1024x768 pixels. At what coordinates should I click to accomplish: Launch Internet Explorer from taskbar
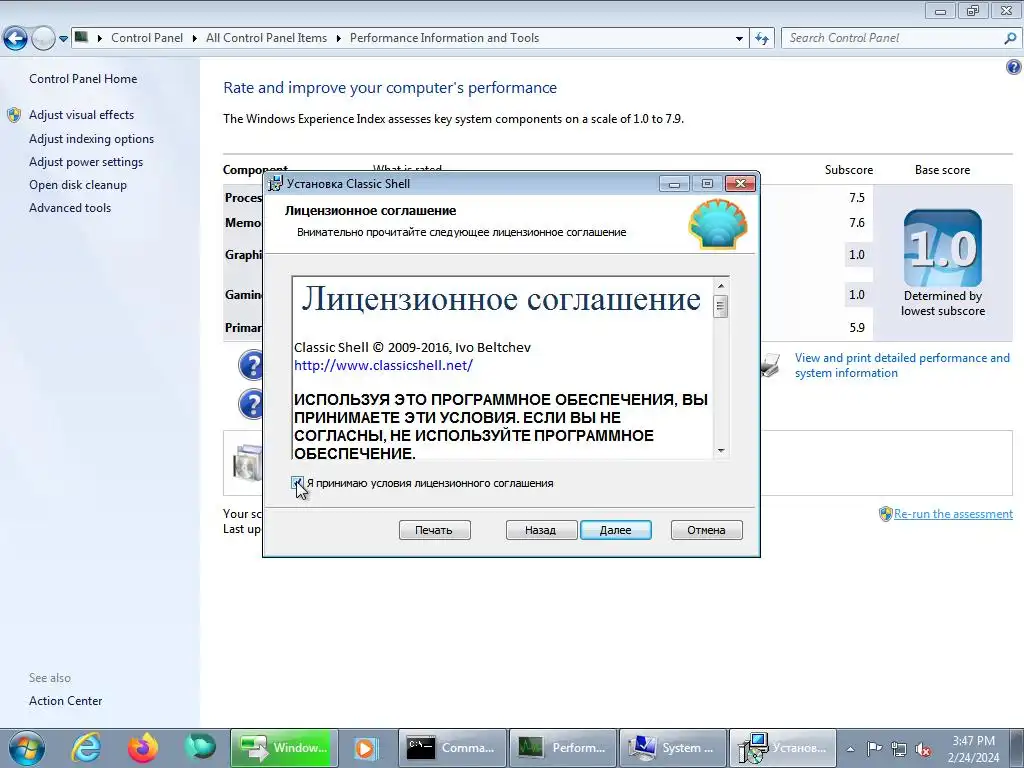tap(86, 748)
